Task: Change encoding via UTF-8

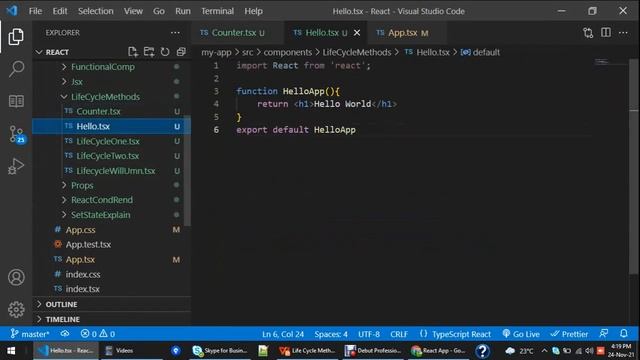Action: pos(369,334)
